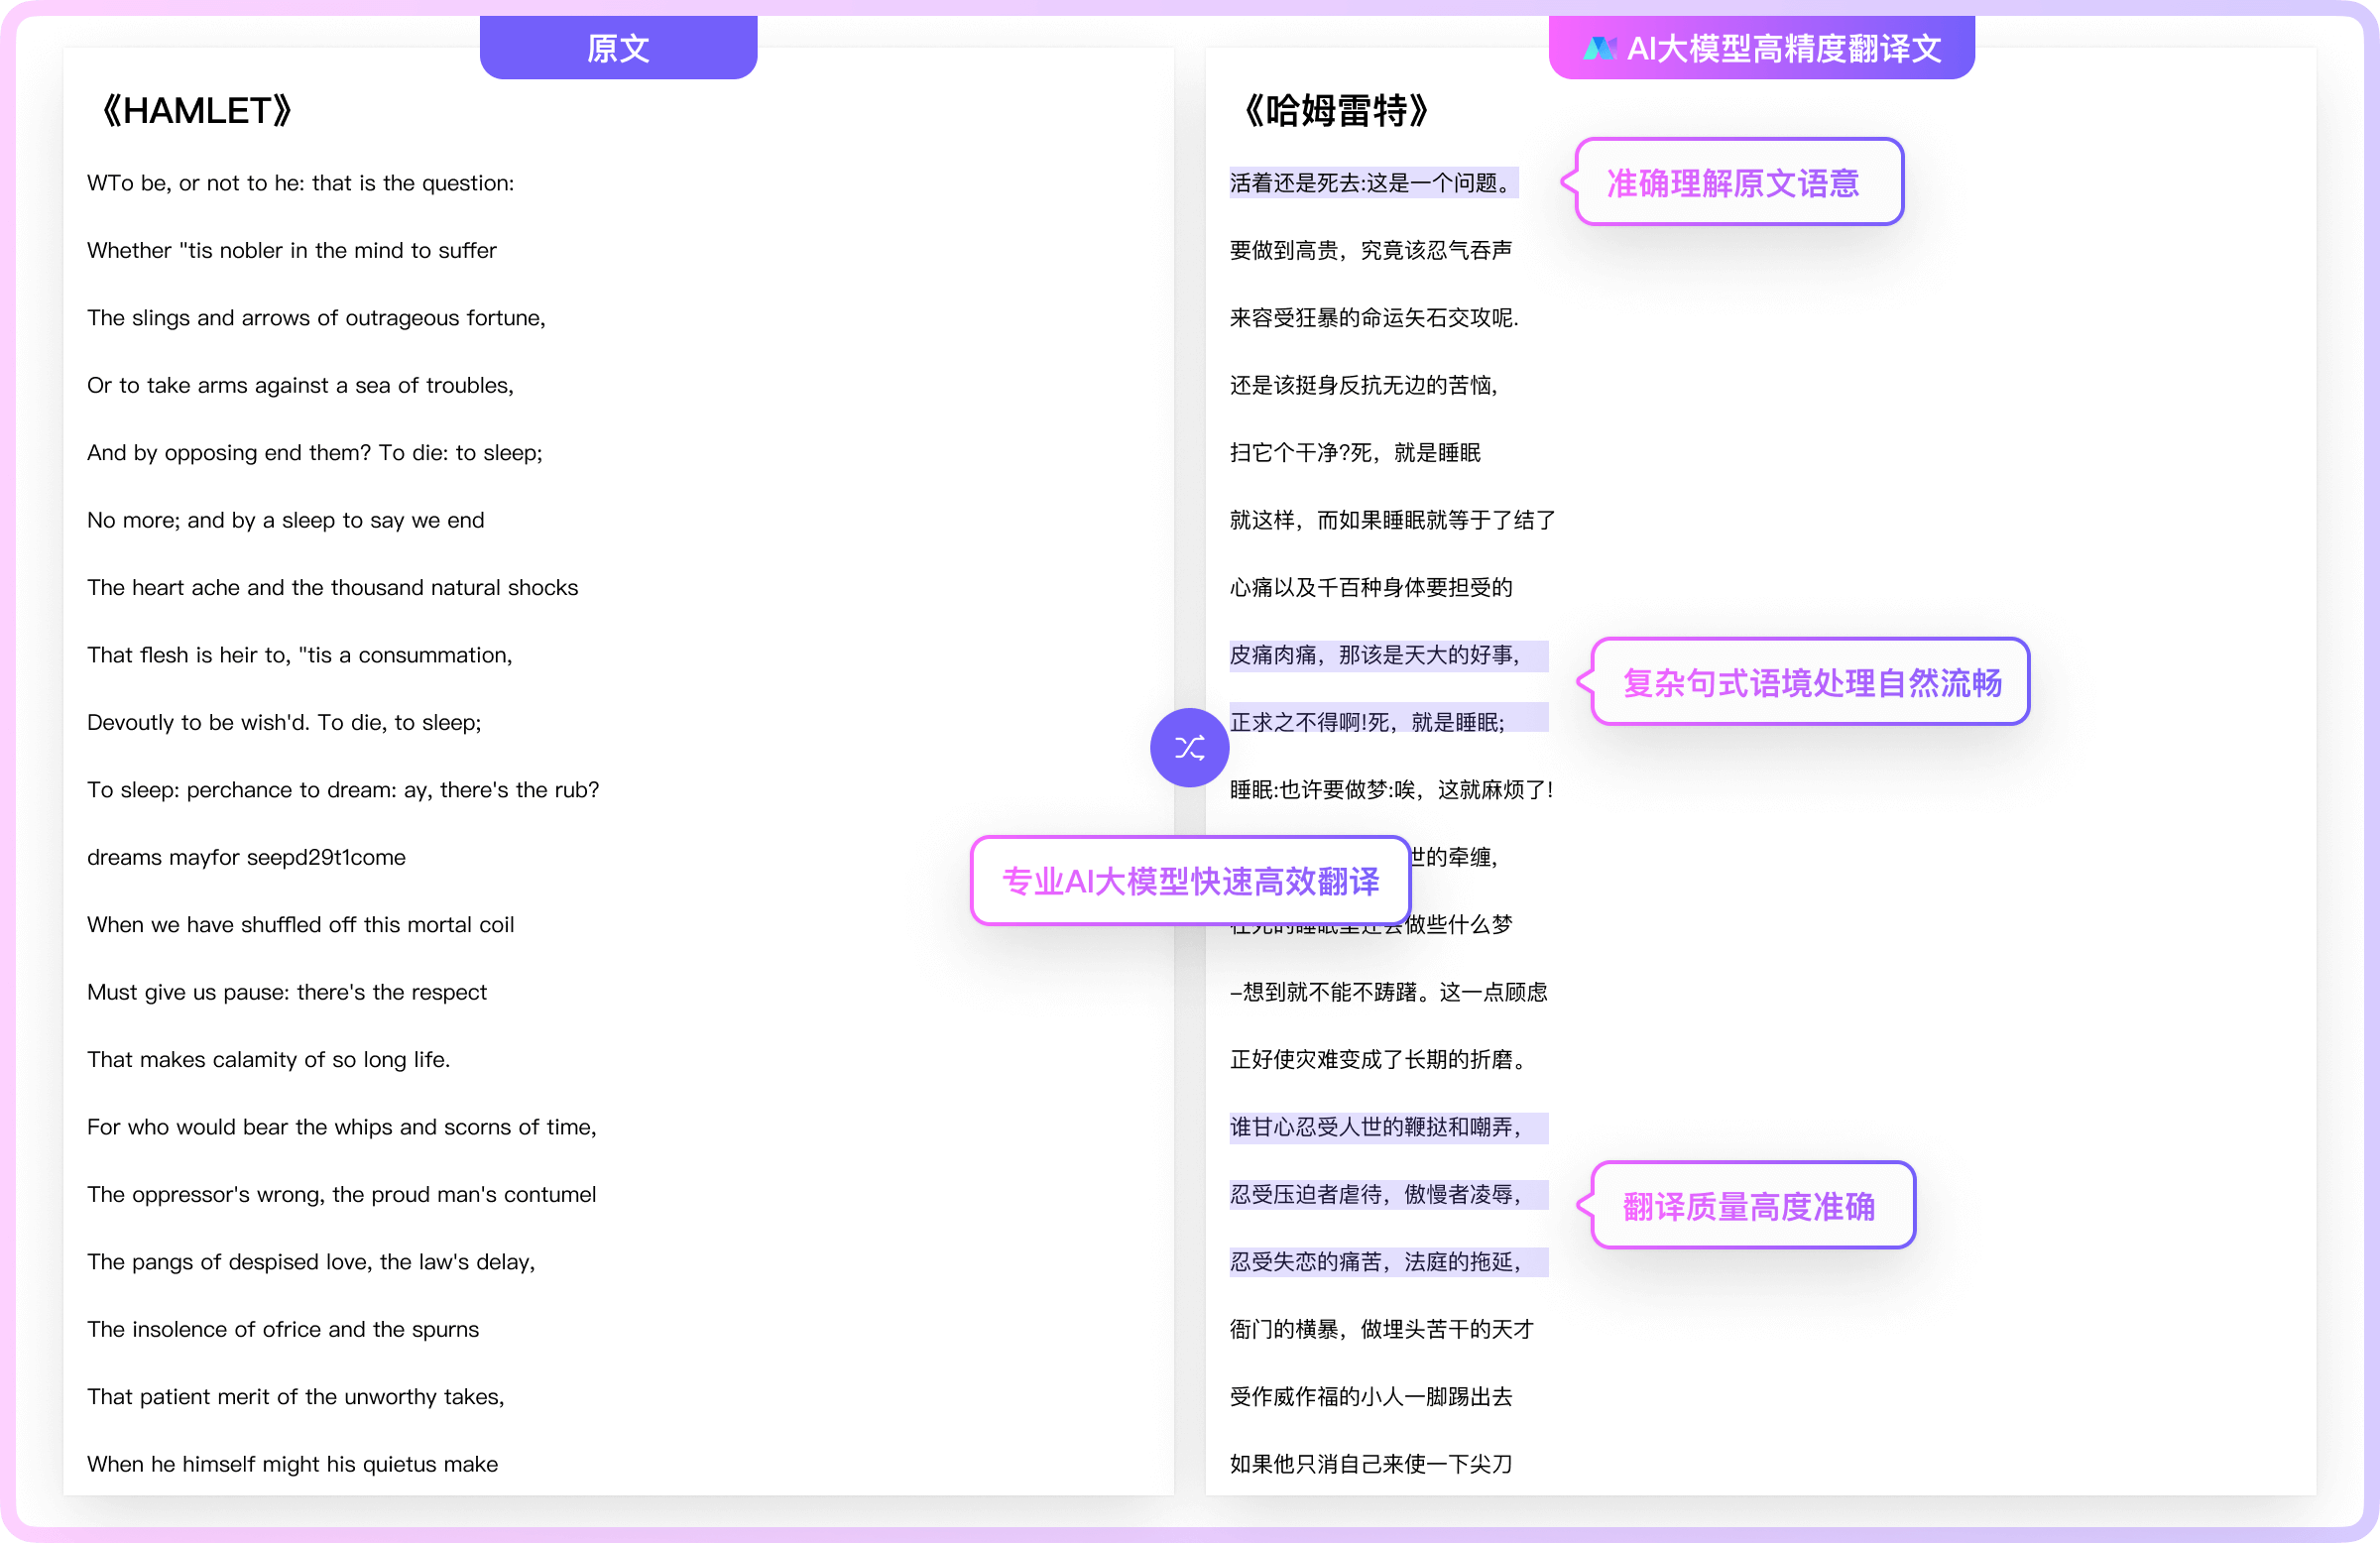This screenshot has width=2380, height=1543.
Task: Click highlighted line 忍受失恋的痛苦，法庭的拖延
Action: [x=1388, y=1262]
